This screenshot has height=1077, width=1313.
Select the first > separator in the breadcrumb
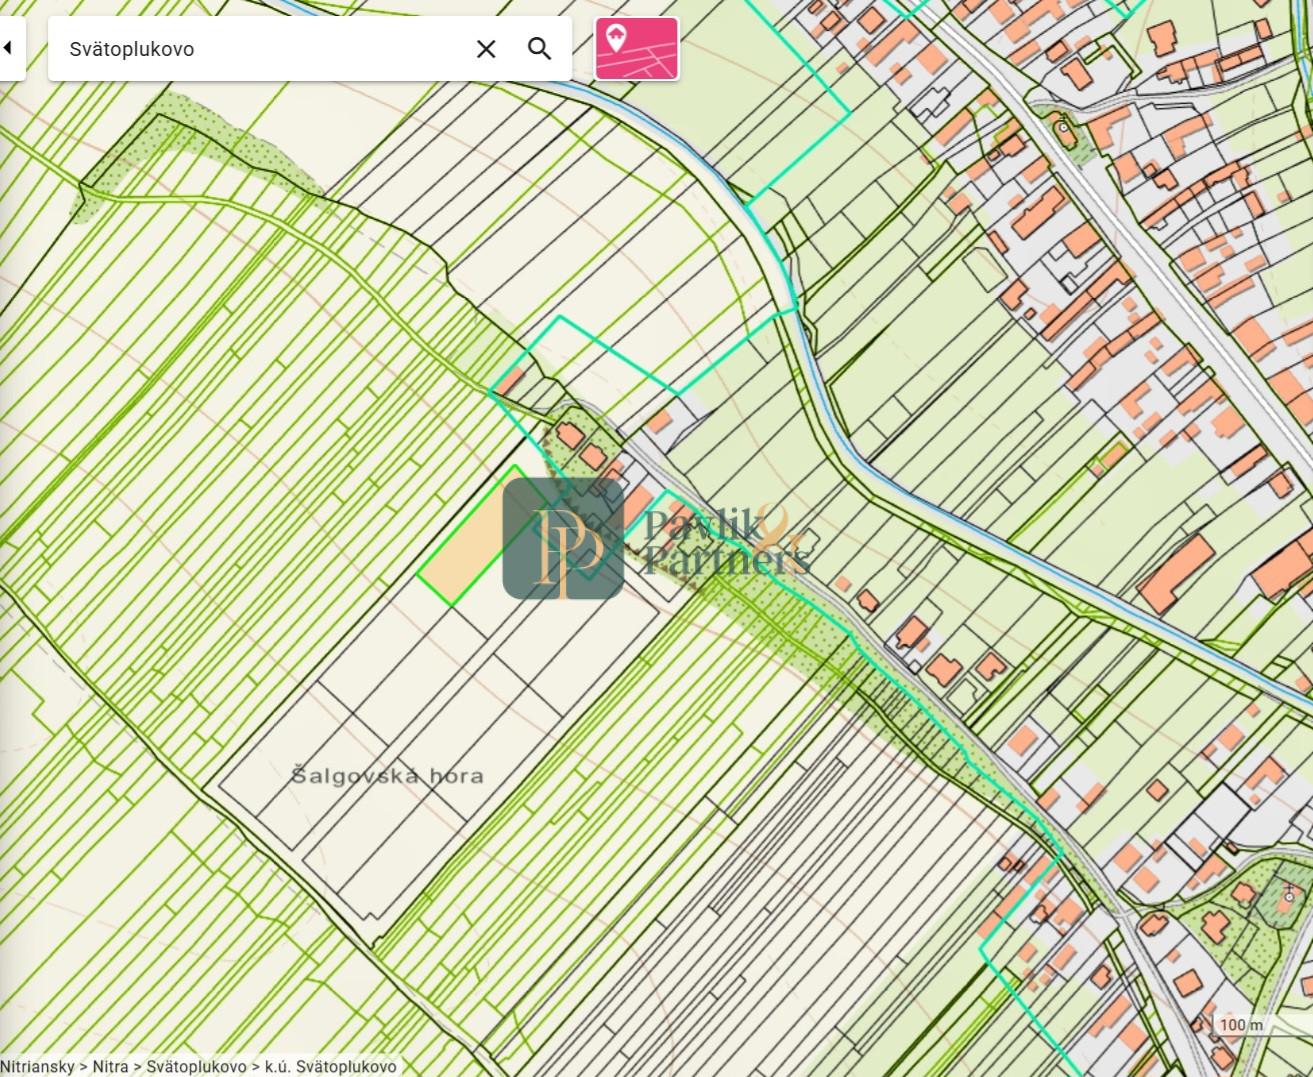click(84, 1067)
